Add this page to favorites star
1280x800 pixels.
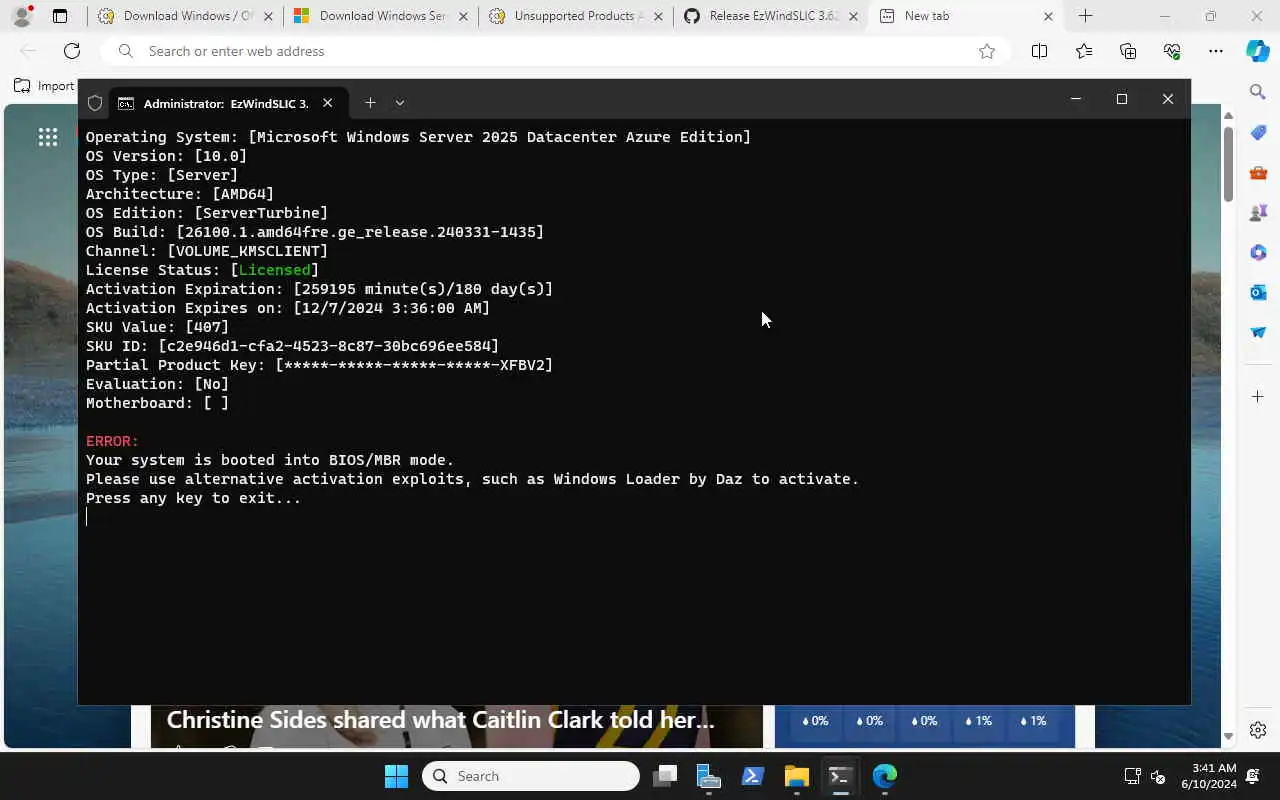click(x=987, y=51)
